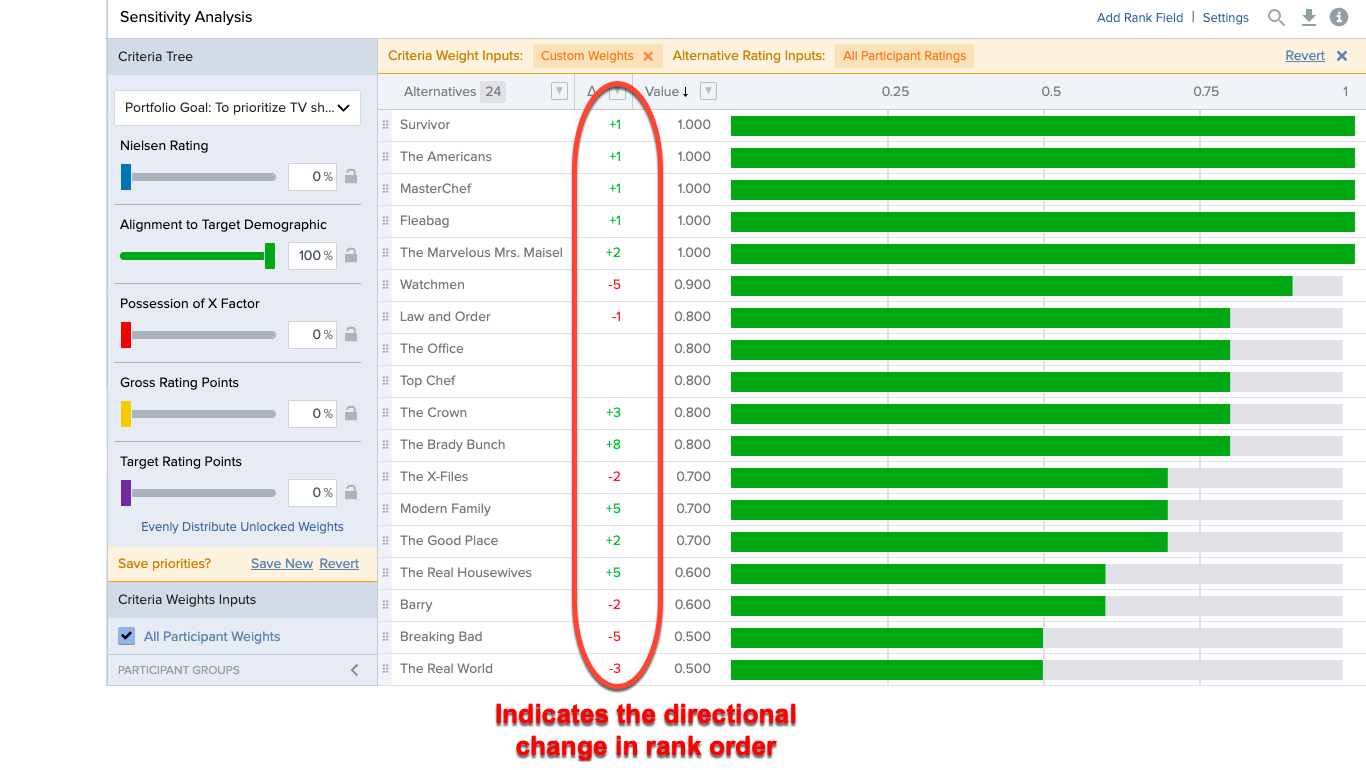Click the alternatives count badge 24

(493, 92)
